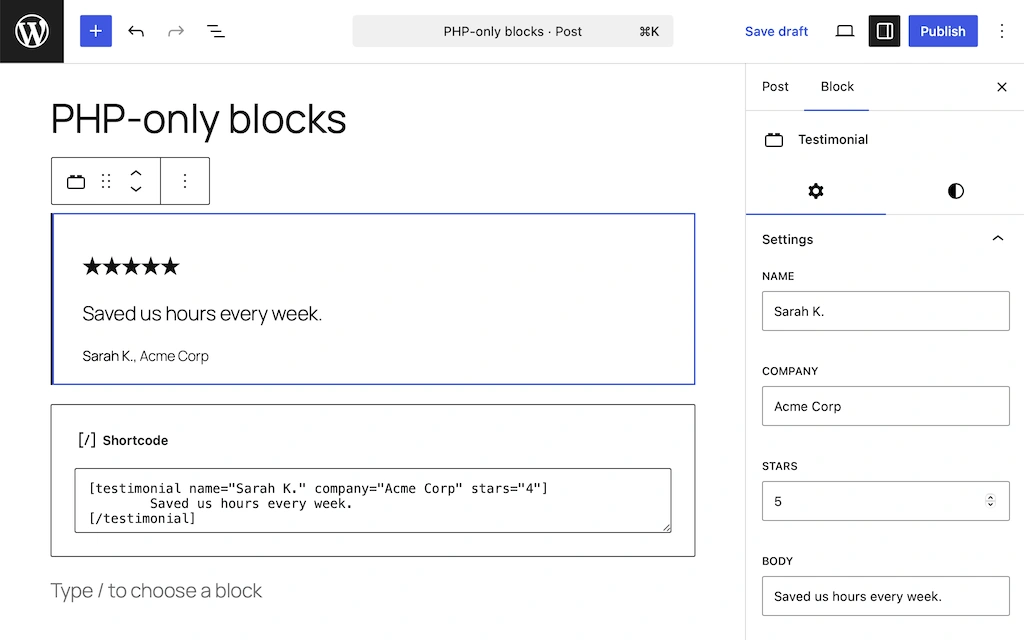The height and width of the screenshot is (640, 1024).
Task: Click the Settings panel heading
Action: click(x=787, y=239)
